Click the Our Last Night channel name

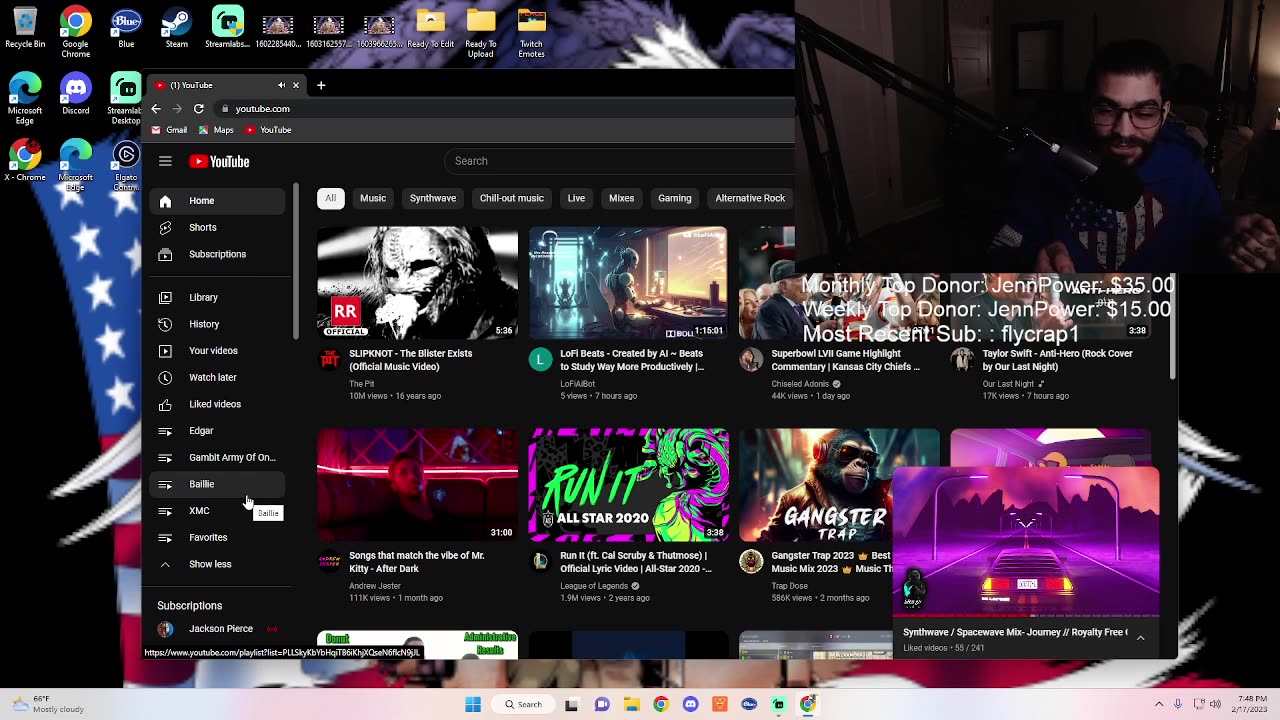coord(1008,384)
